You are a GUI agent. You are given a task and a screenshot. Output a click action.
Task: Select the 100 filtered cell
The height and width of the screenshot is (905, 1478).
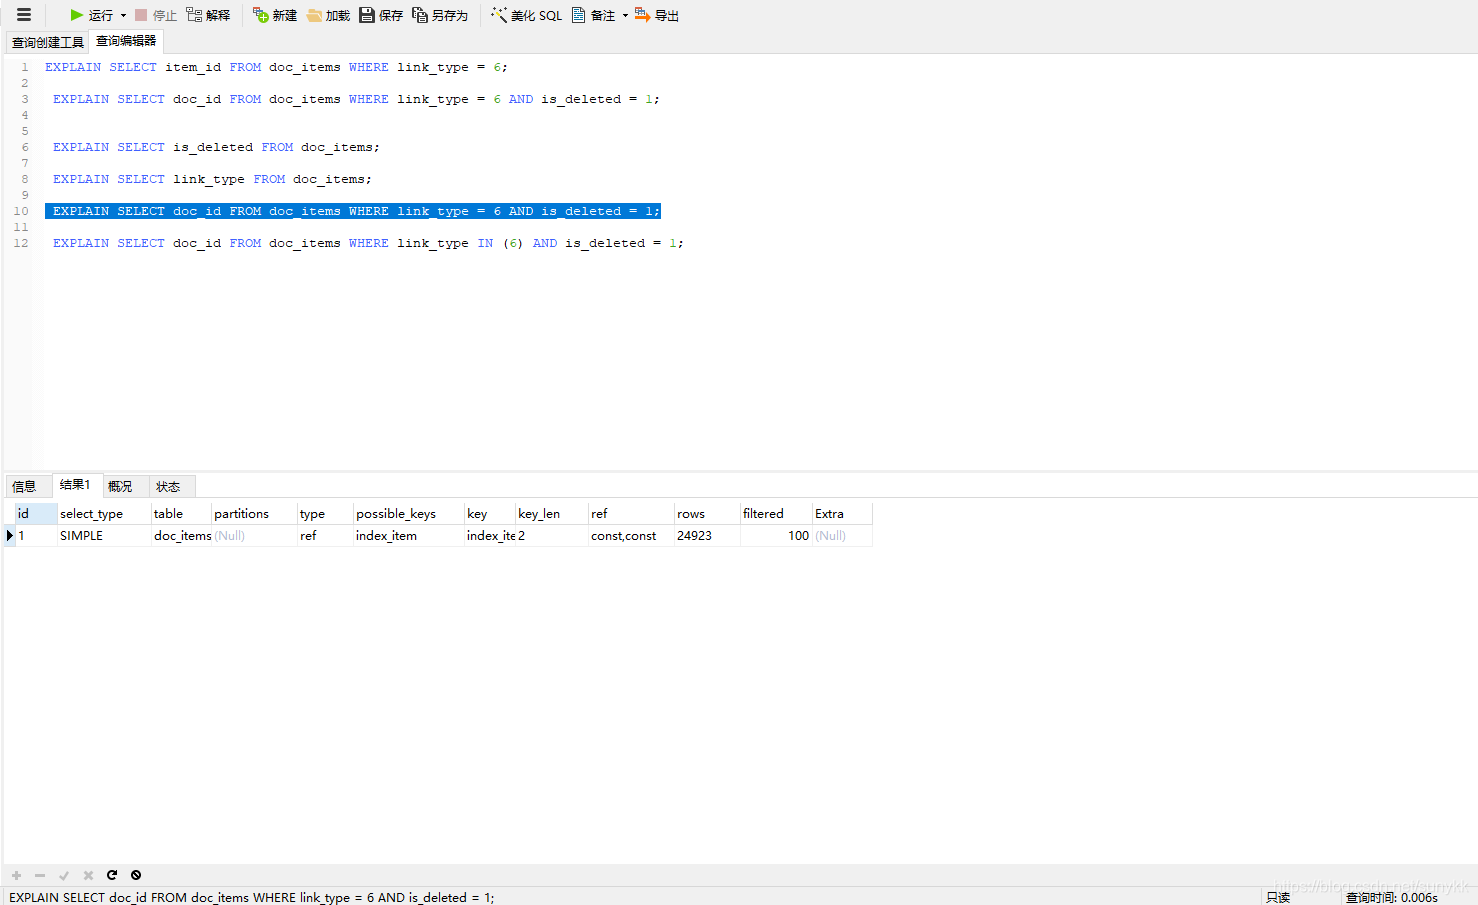click(776, 536)
